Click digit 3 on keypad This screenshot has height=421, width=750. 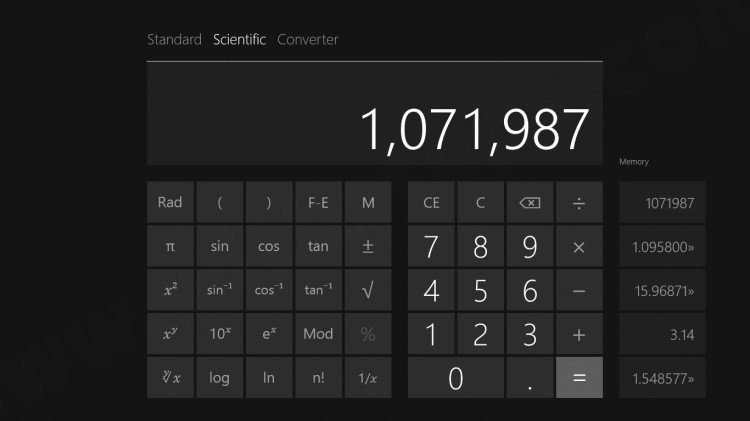point(530,334)
